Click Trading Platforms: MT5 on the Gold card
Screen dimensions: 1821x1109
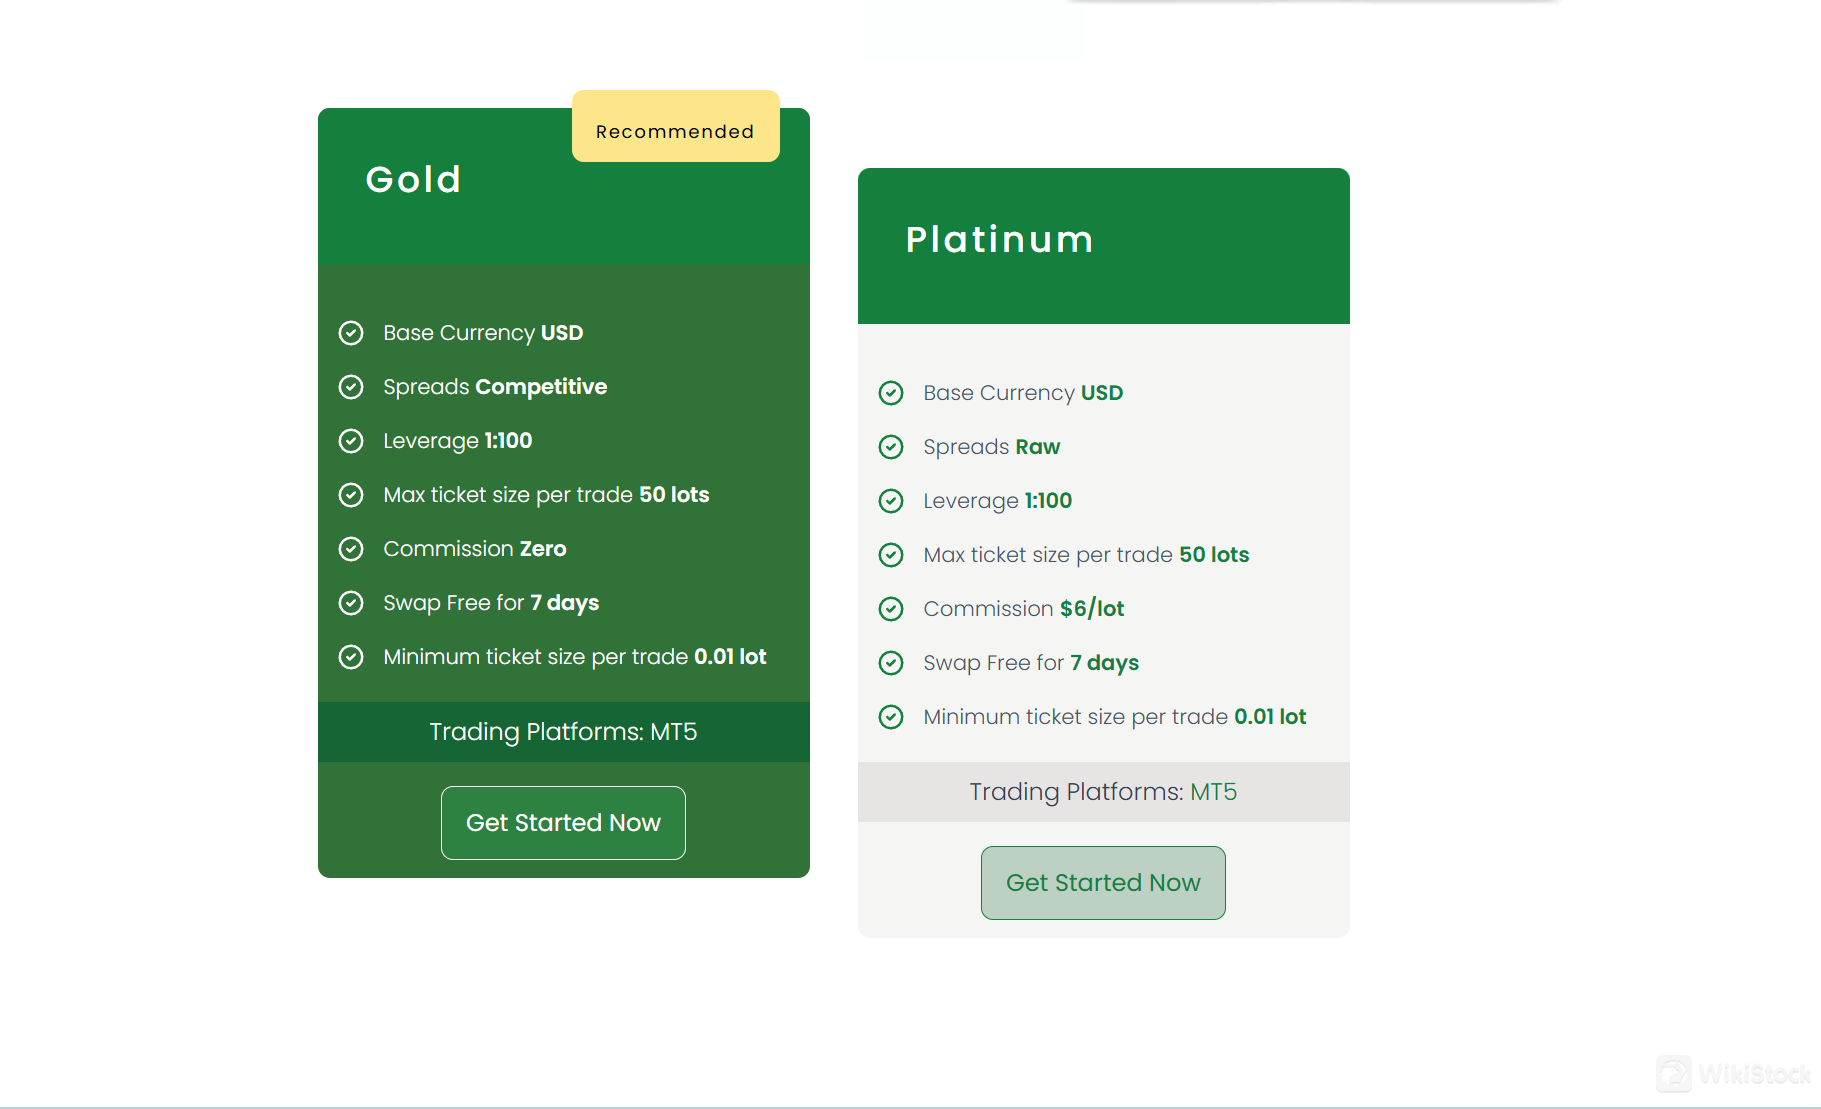[x=563, y=731]
